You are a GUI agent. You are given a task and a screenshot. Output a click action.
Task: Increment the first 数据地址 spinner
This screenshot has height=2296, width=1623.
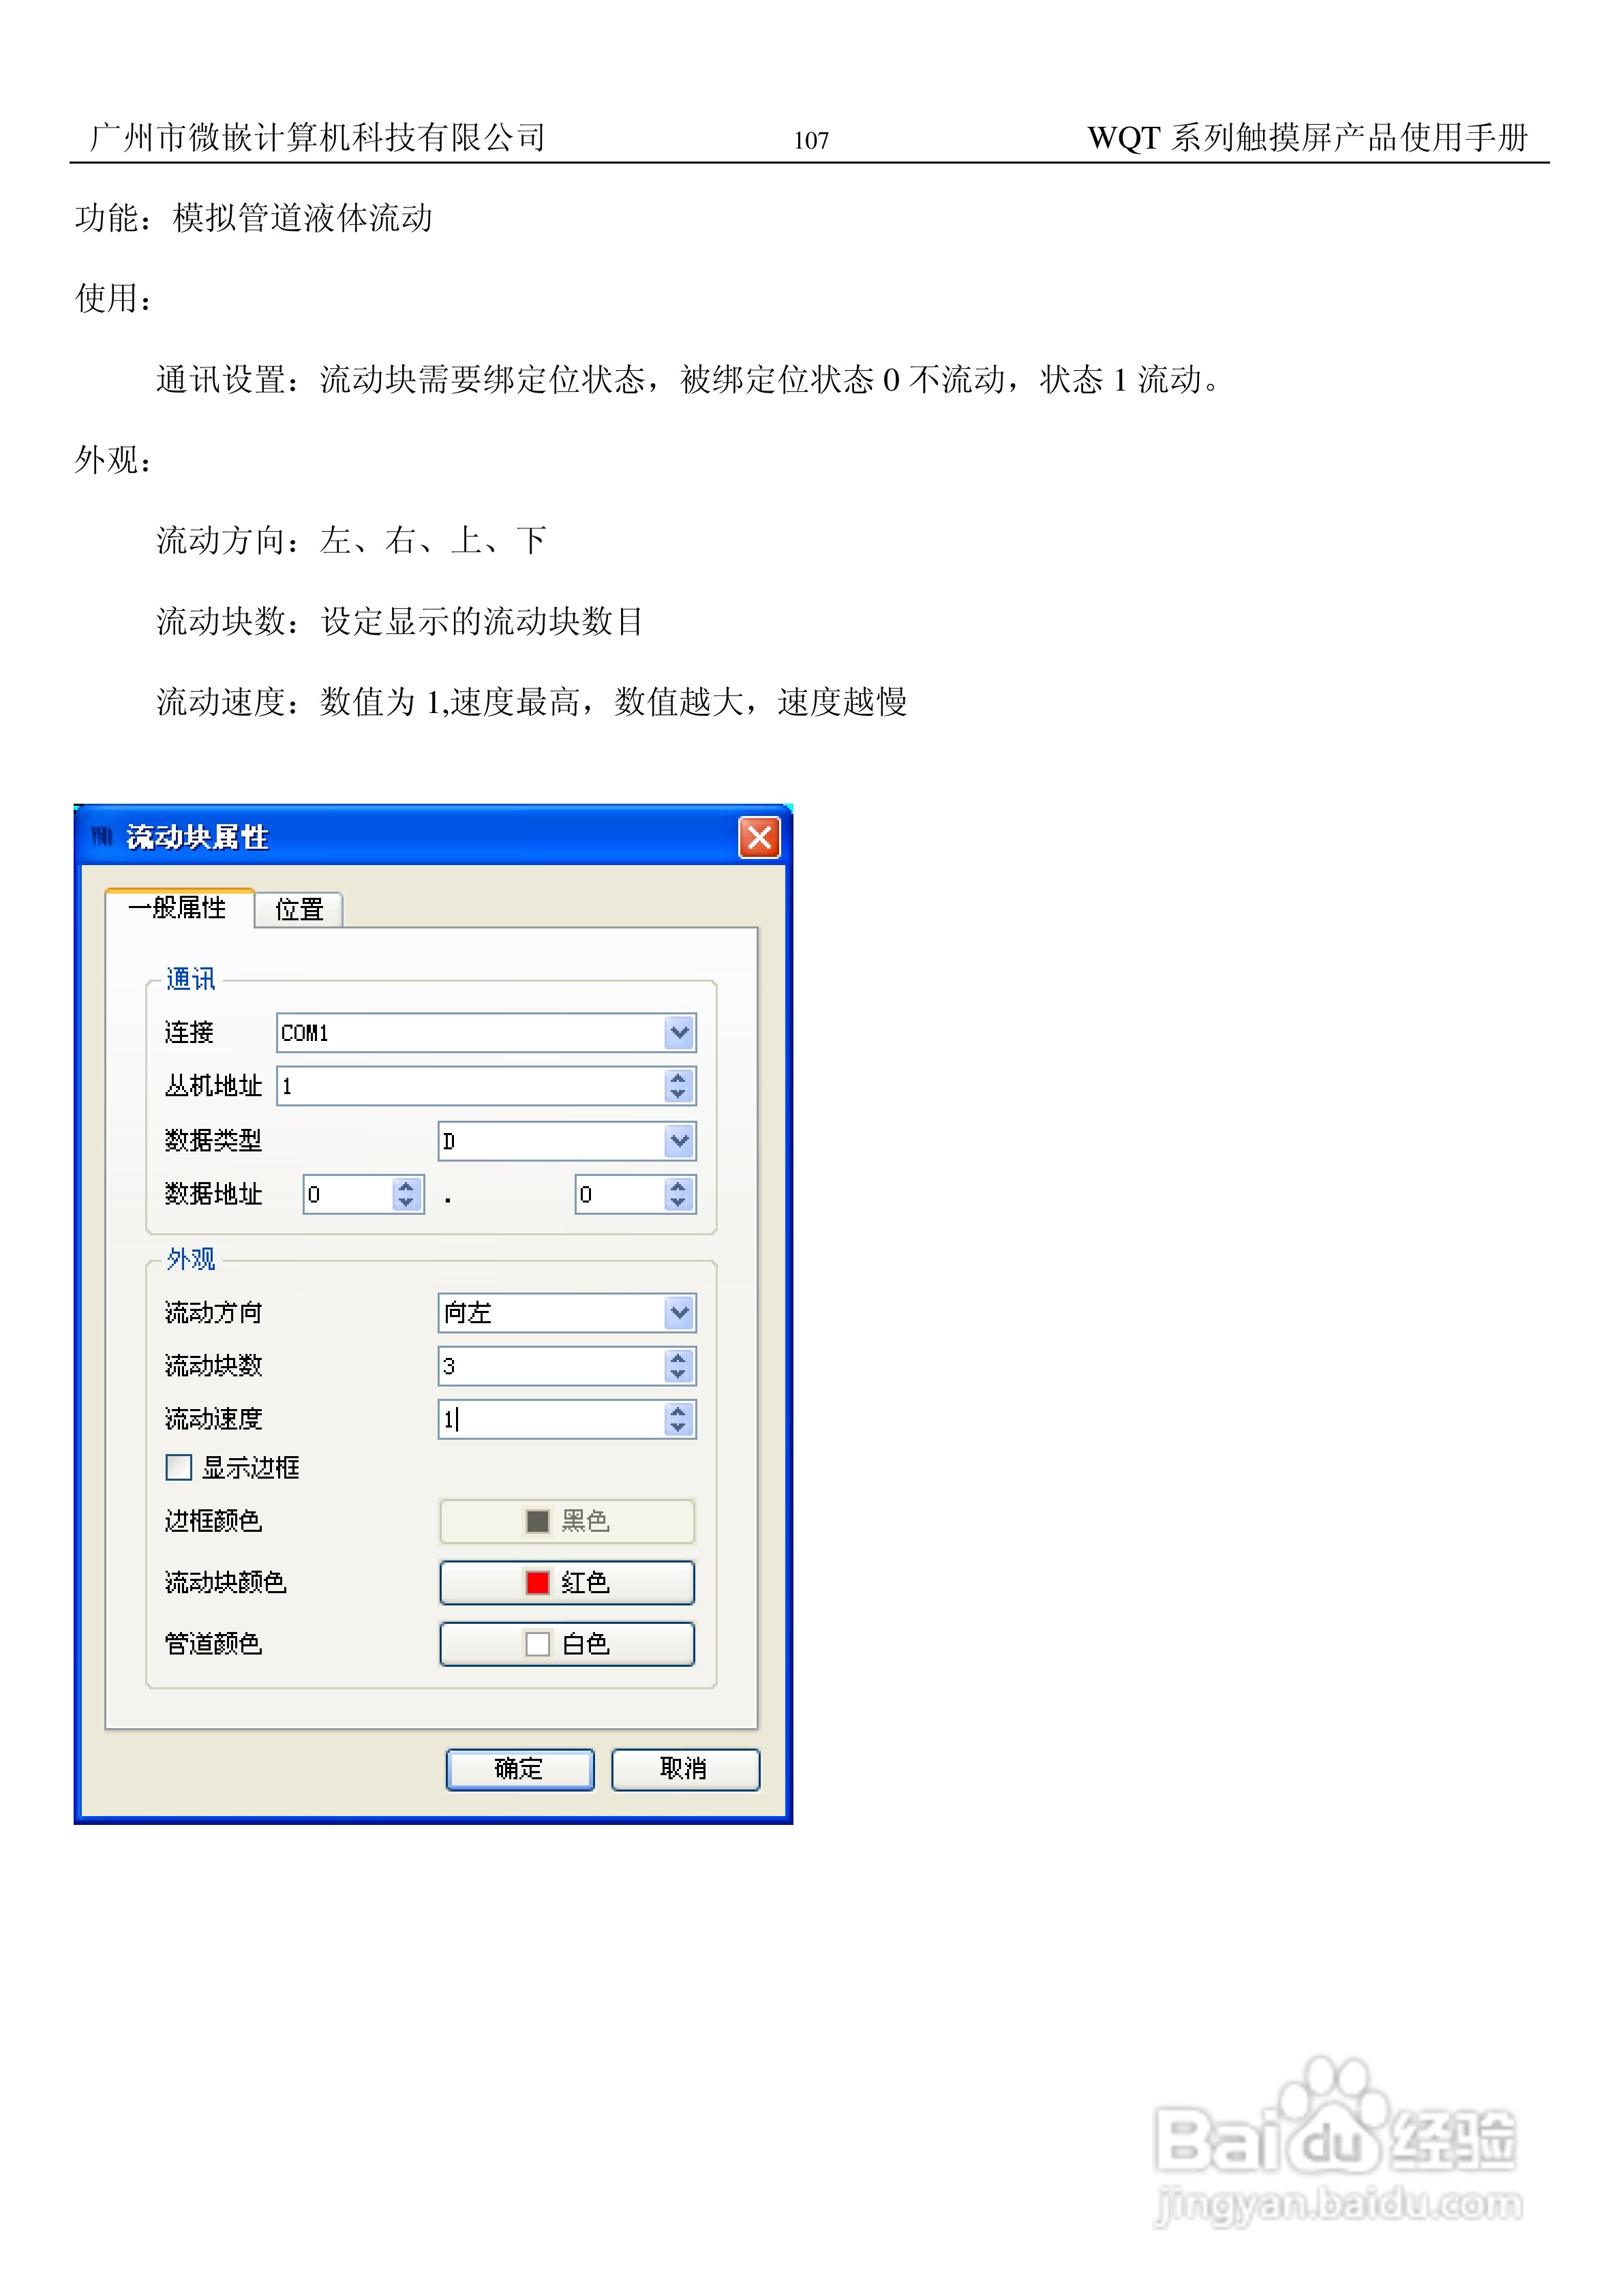(x=406, y=1186)
